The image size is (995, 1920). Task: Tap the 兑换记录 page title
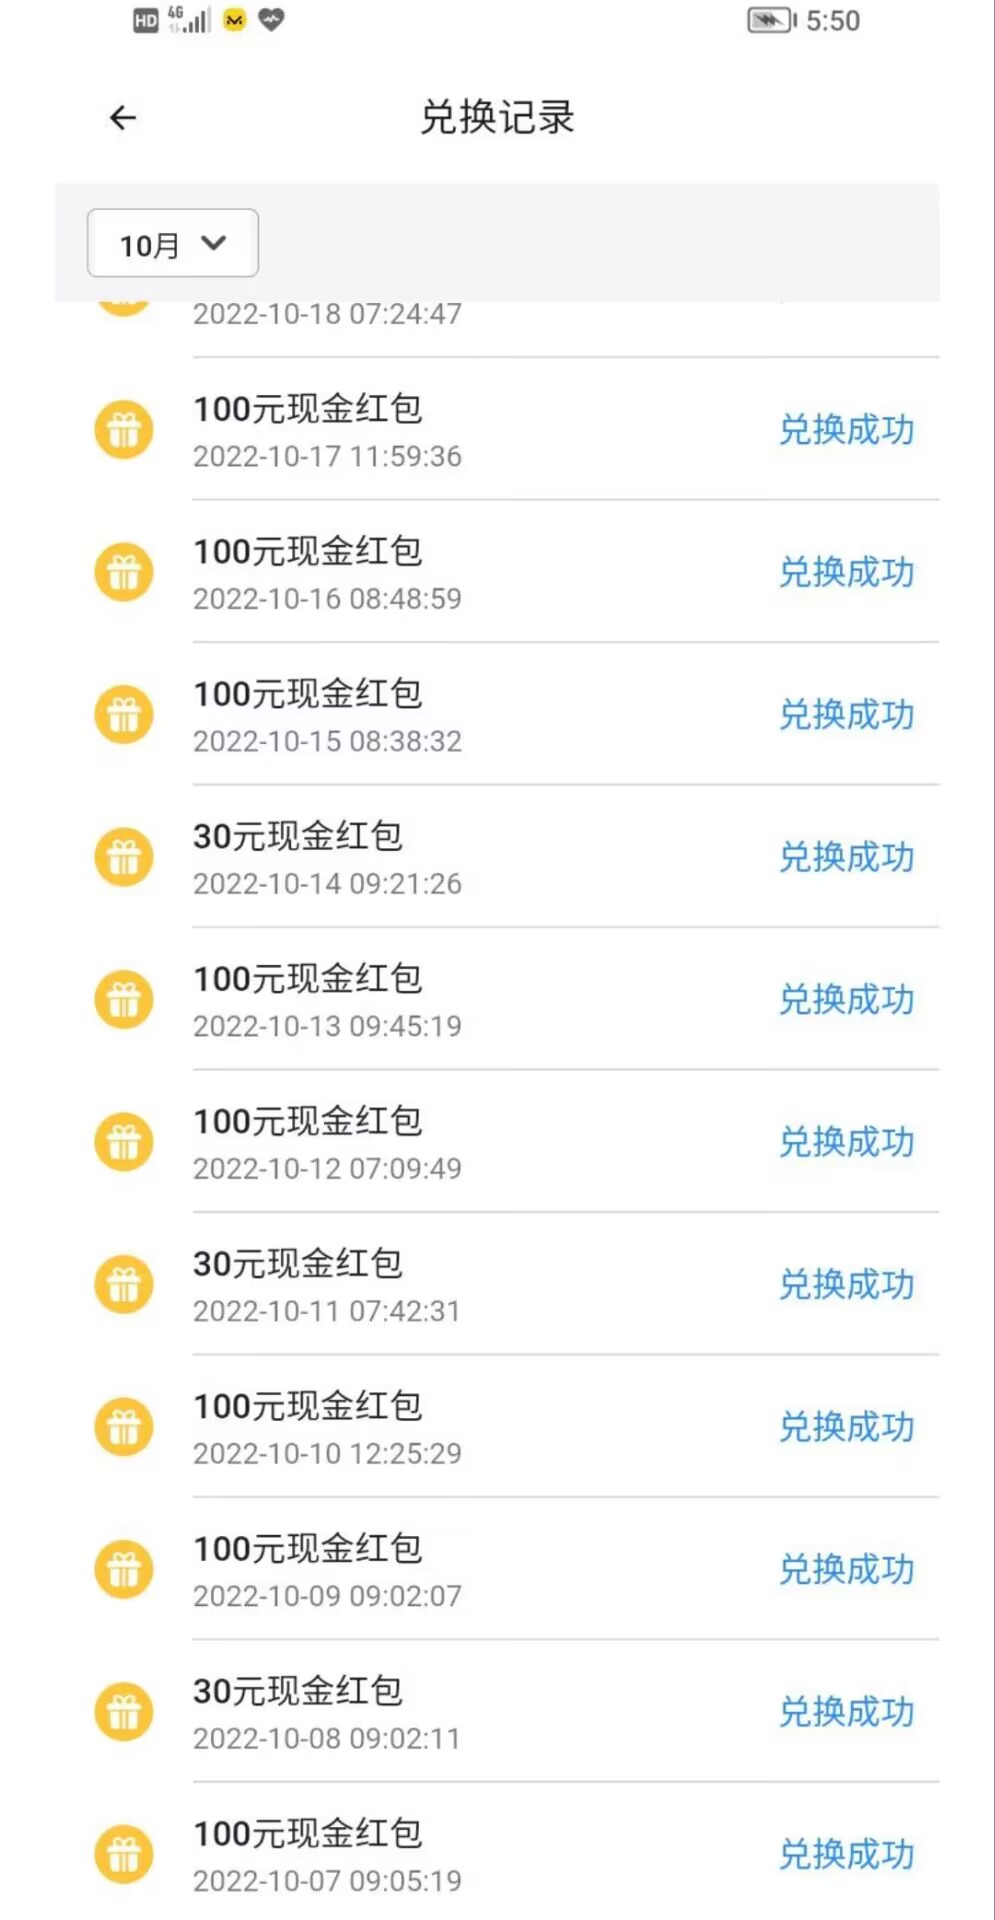[x=497, y=118]
